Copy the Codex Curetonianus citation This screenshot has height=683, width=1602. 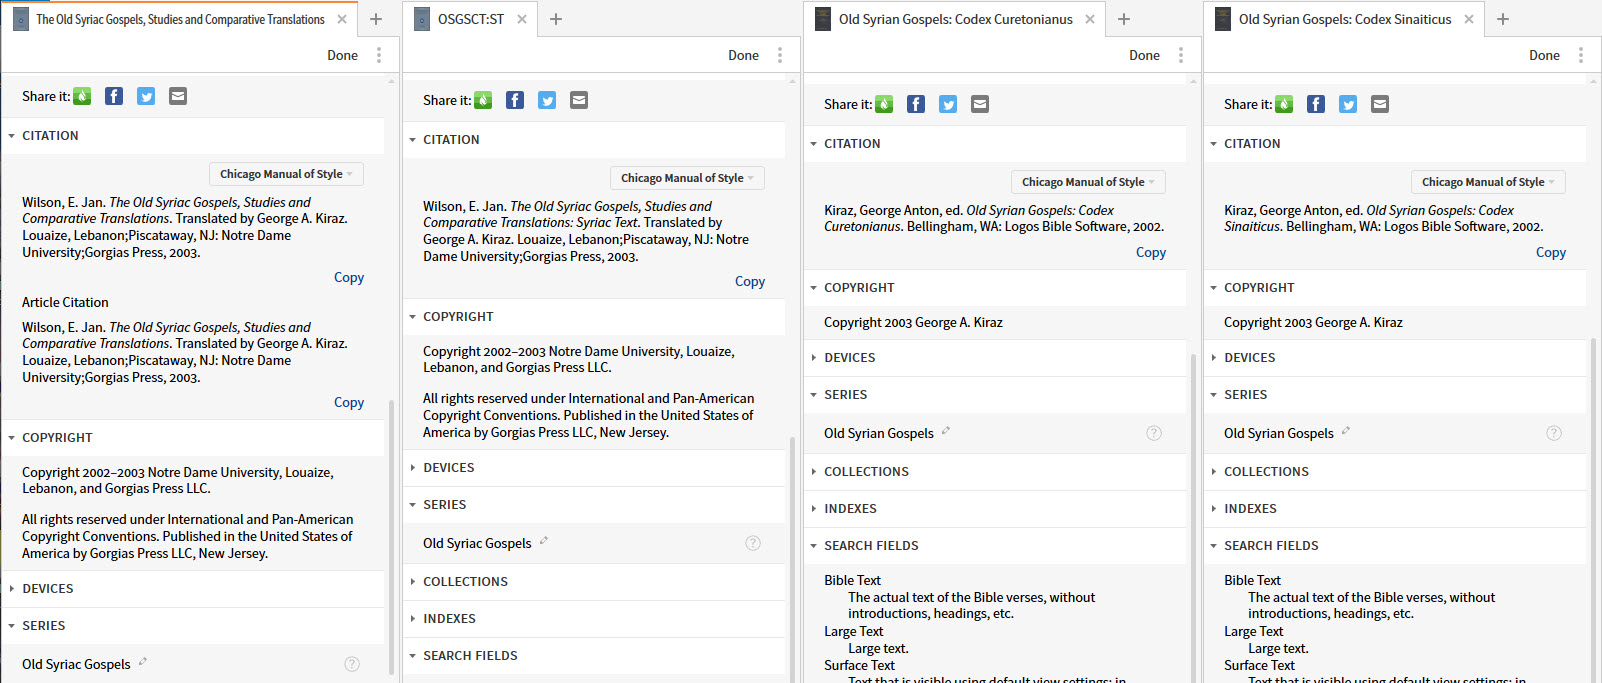tap(1151, 252)
